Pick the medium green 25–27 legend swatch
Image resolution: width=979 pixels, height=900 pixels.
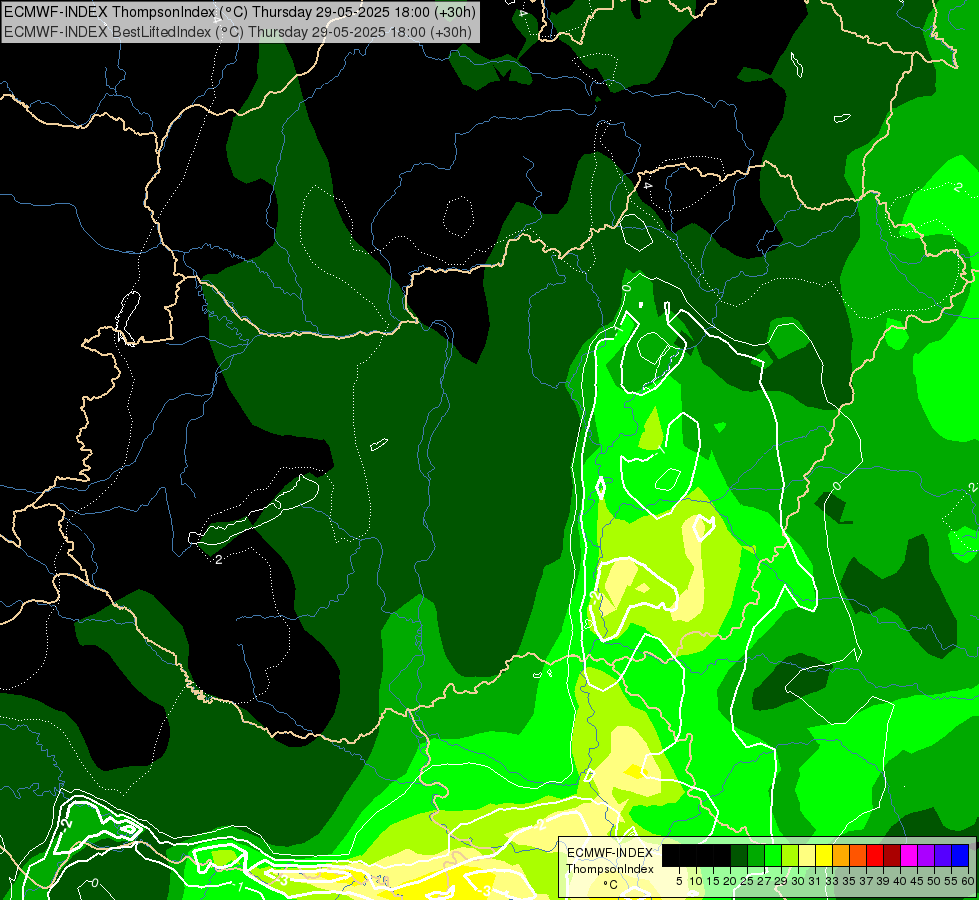point(756,855)
